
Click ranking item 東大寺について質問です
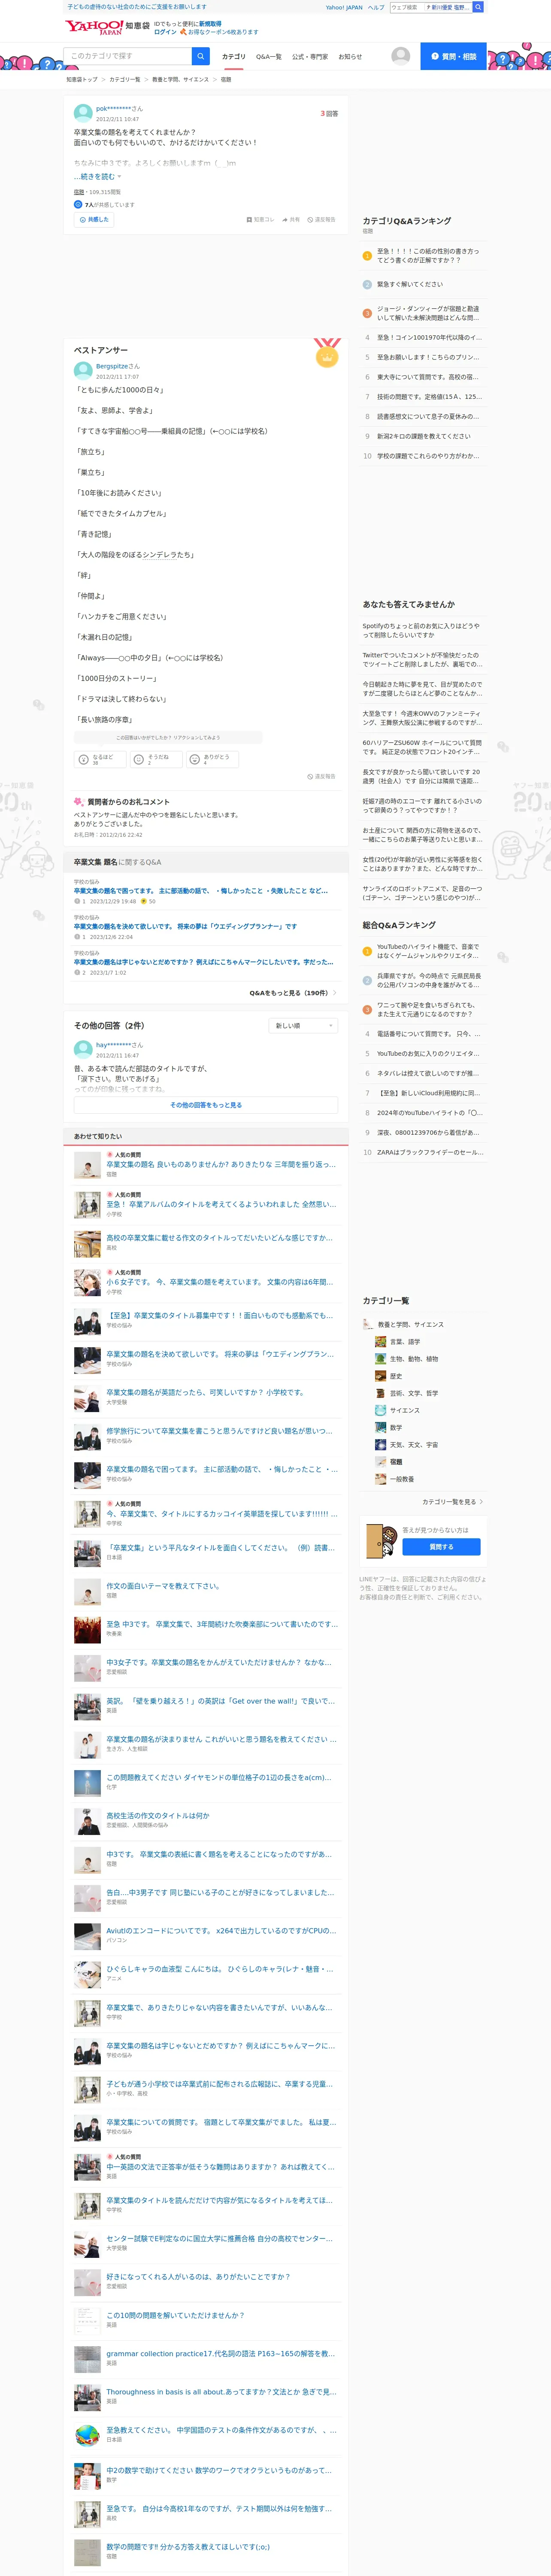coord(427,377)
